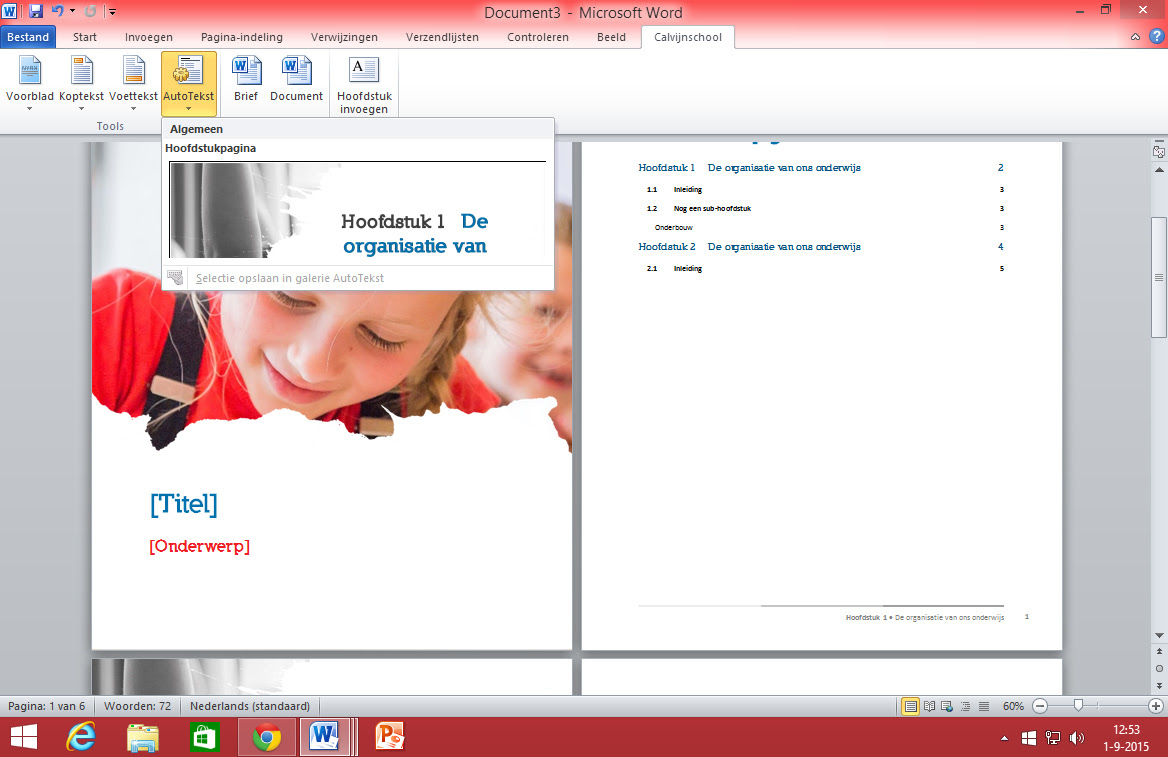Click Hoofdstuk 1 entry in table of contents
1168x757 pixels.
[821, 168]
